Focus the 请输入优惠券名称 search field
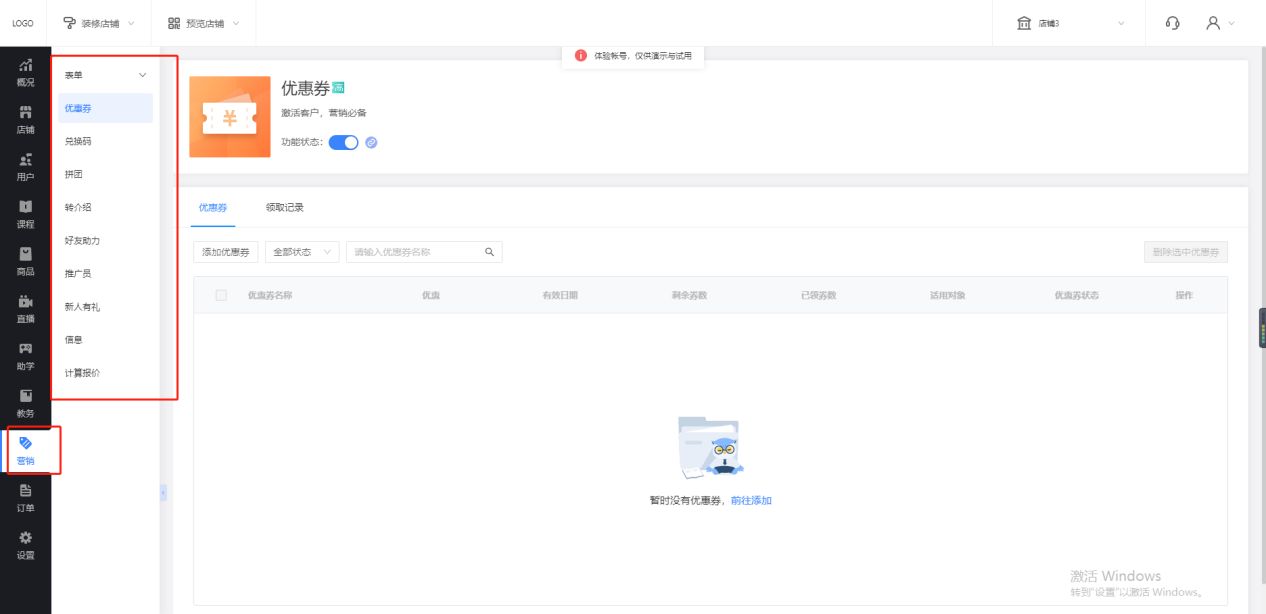The height and width of the screenshot is (614, 1266). coord(424,252)
